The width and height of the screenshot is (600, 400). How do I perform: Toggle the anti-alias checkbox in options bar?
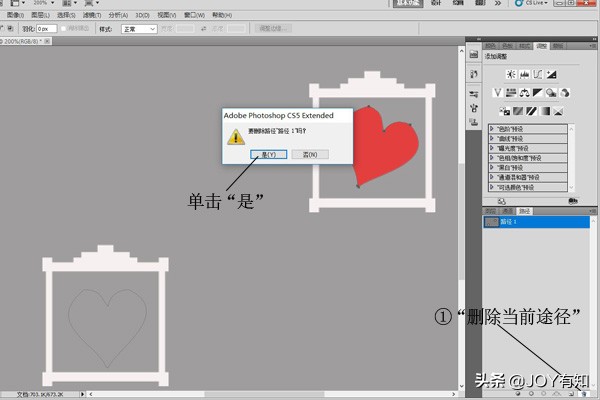65,30
